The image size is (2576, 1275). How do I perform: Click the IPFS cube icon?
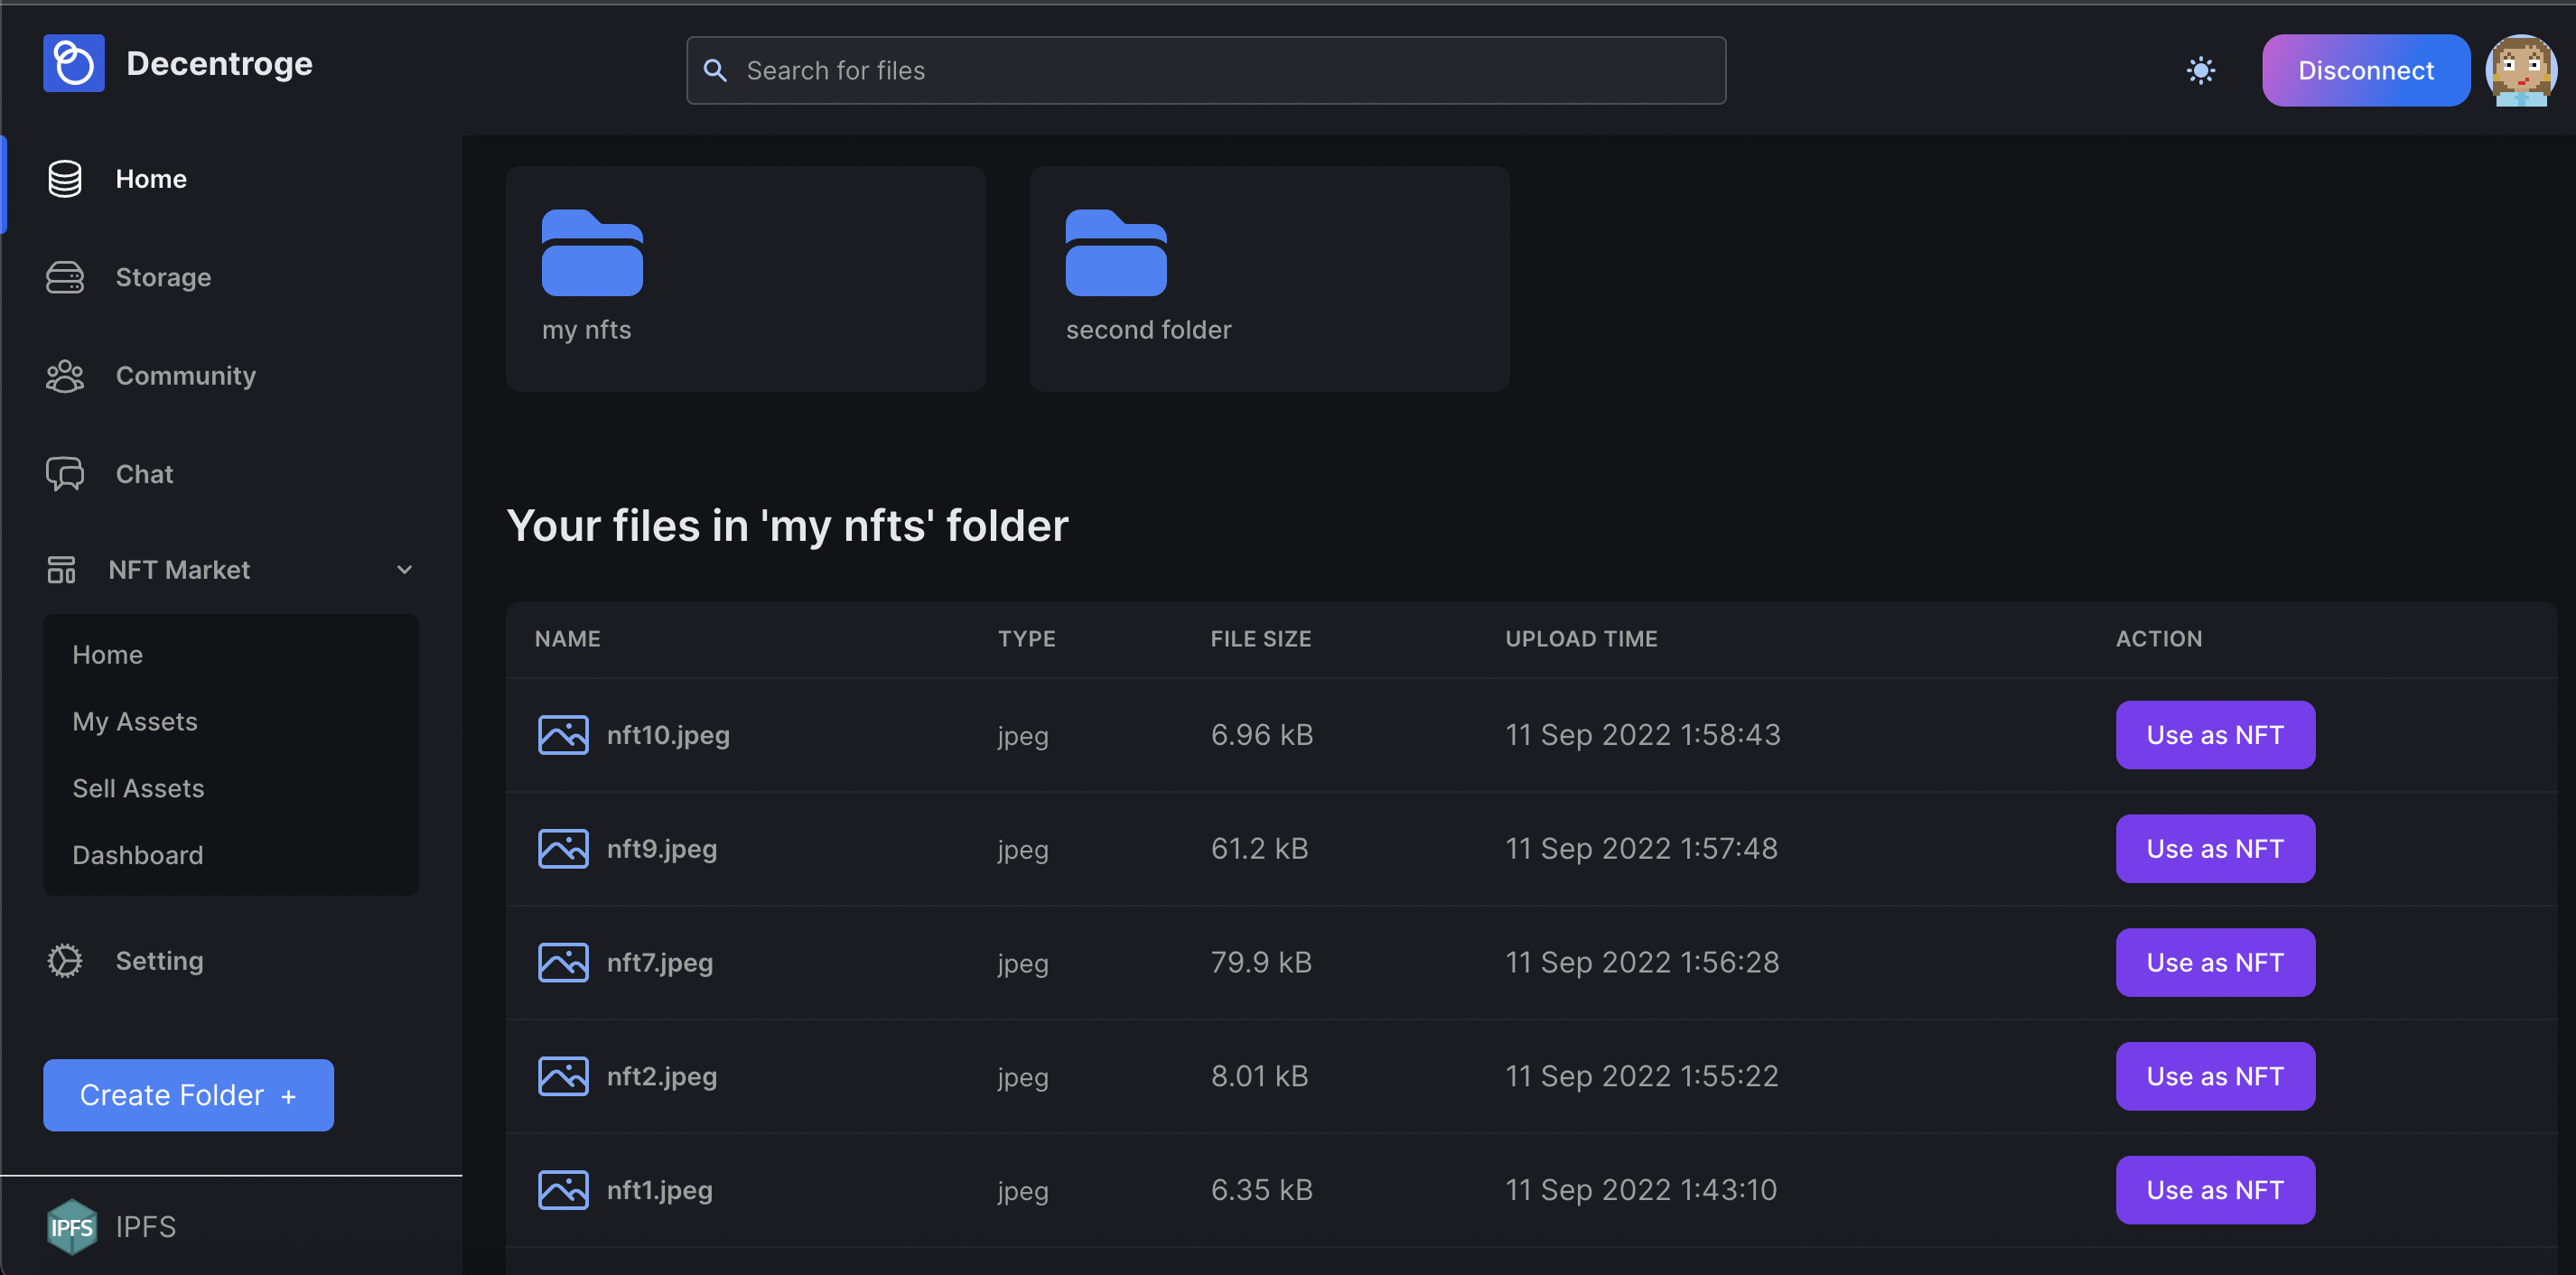[71, 1226]
